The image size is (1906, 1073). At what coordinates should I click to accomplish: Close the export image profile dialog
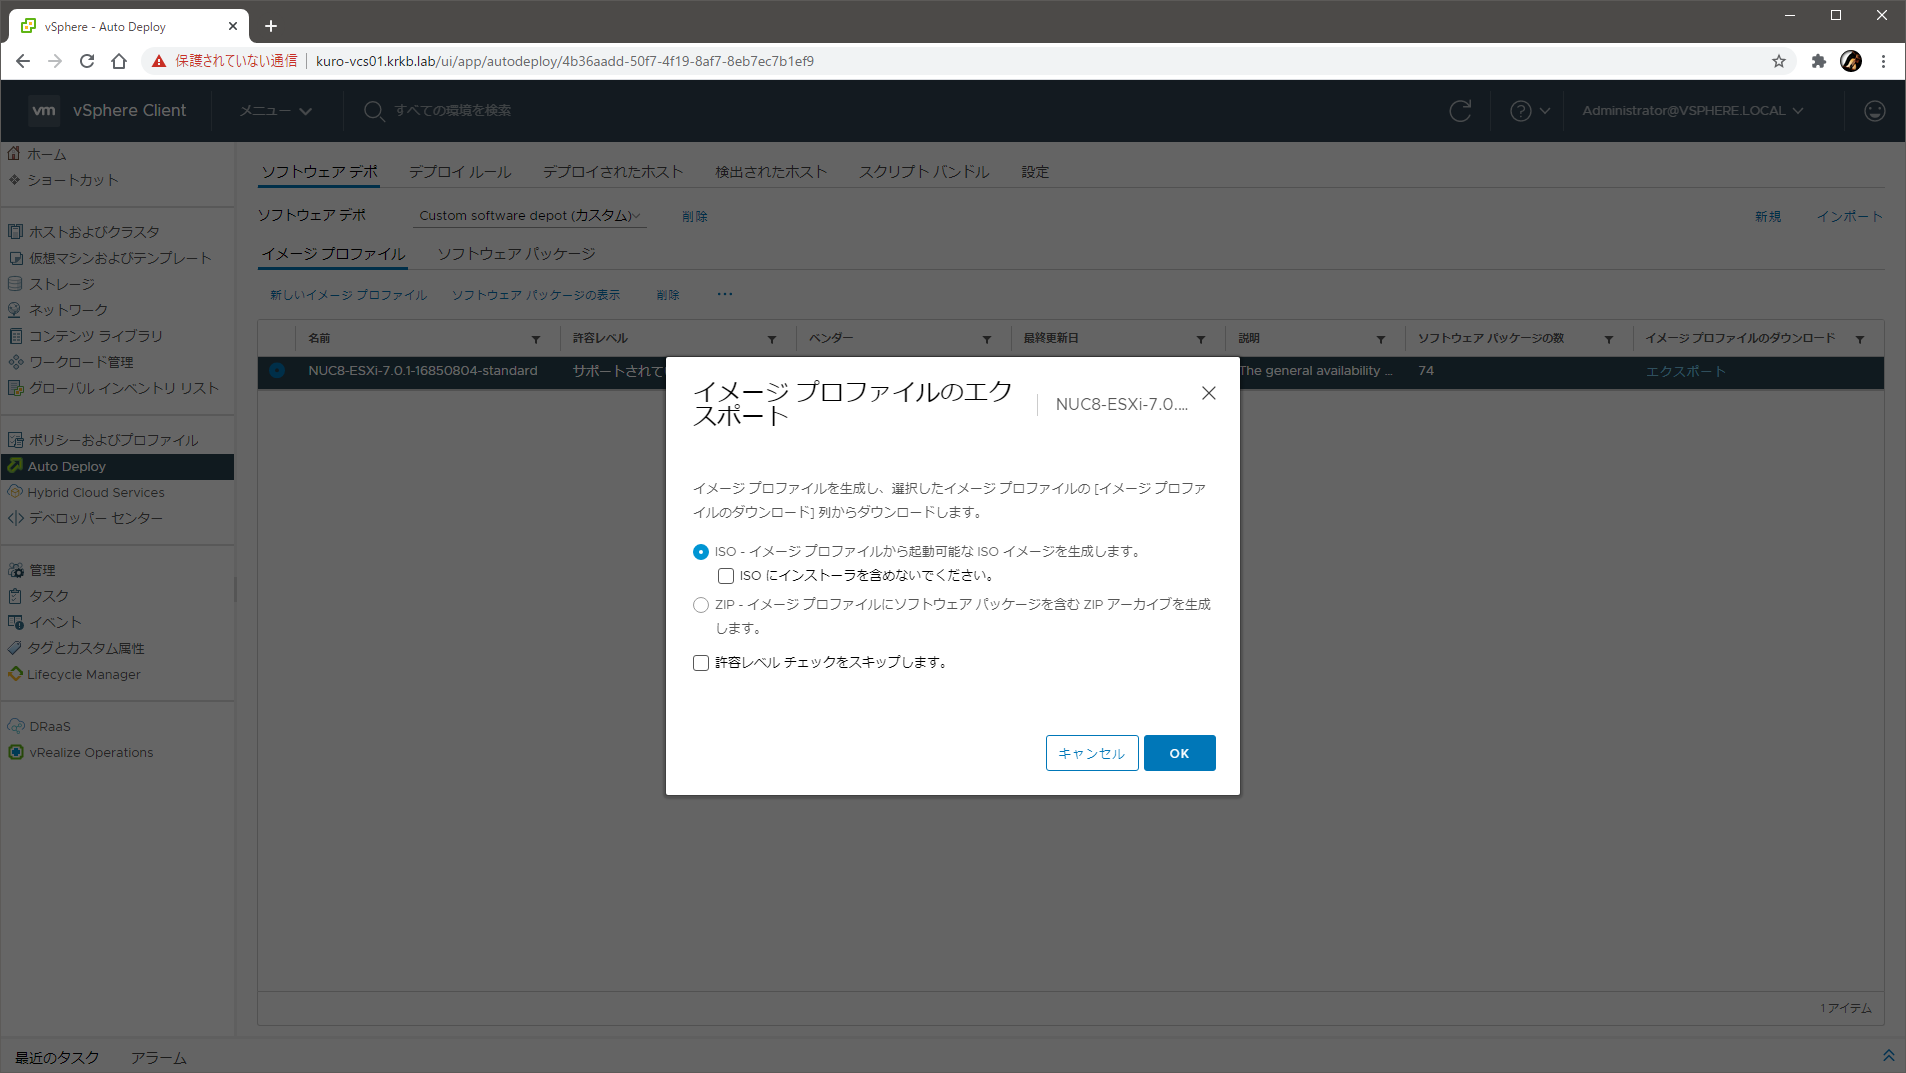pyautogui.click(x=1208, y=393)
